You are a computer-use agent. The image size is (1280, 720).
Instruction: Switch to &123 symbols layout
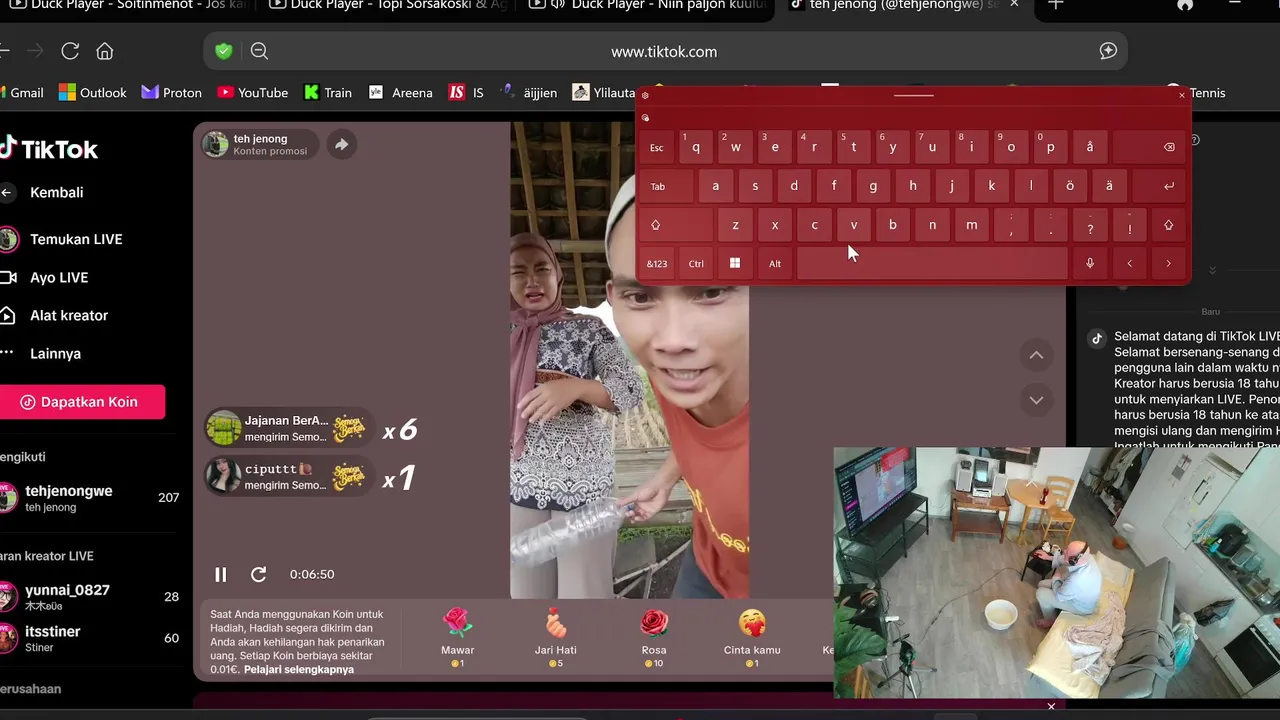tap(656, 264)
